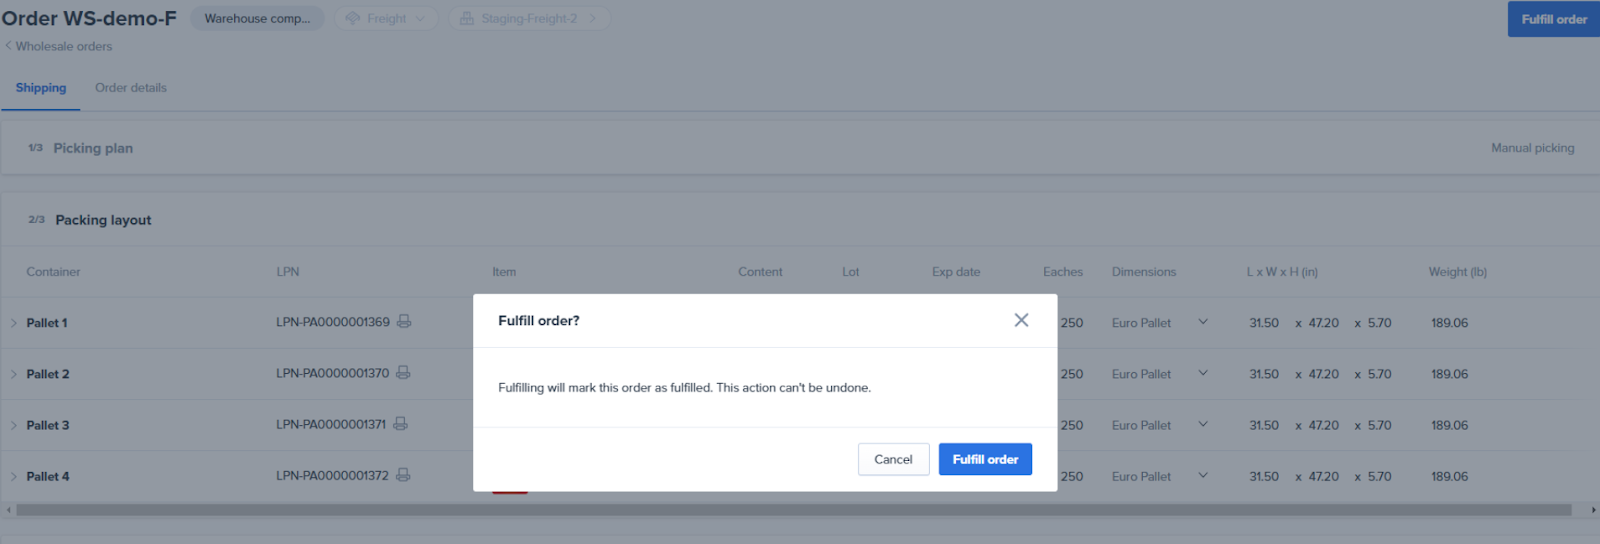1600x544 pixels.
Task: Open Euro Pallet dropdown for Pallet 1
Action: [x=1202, y=322]
